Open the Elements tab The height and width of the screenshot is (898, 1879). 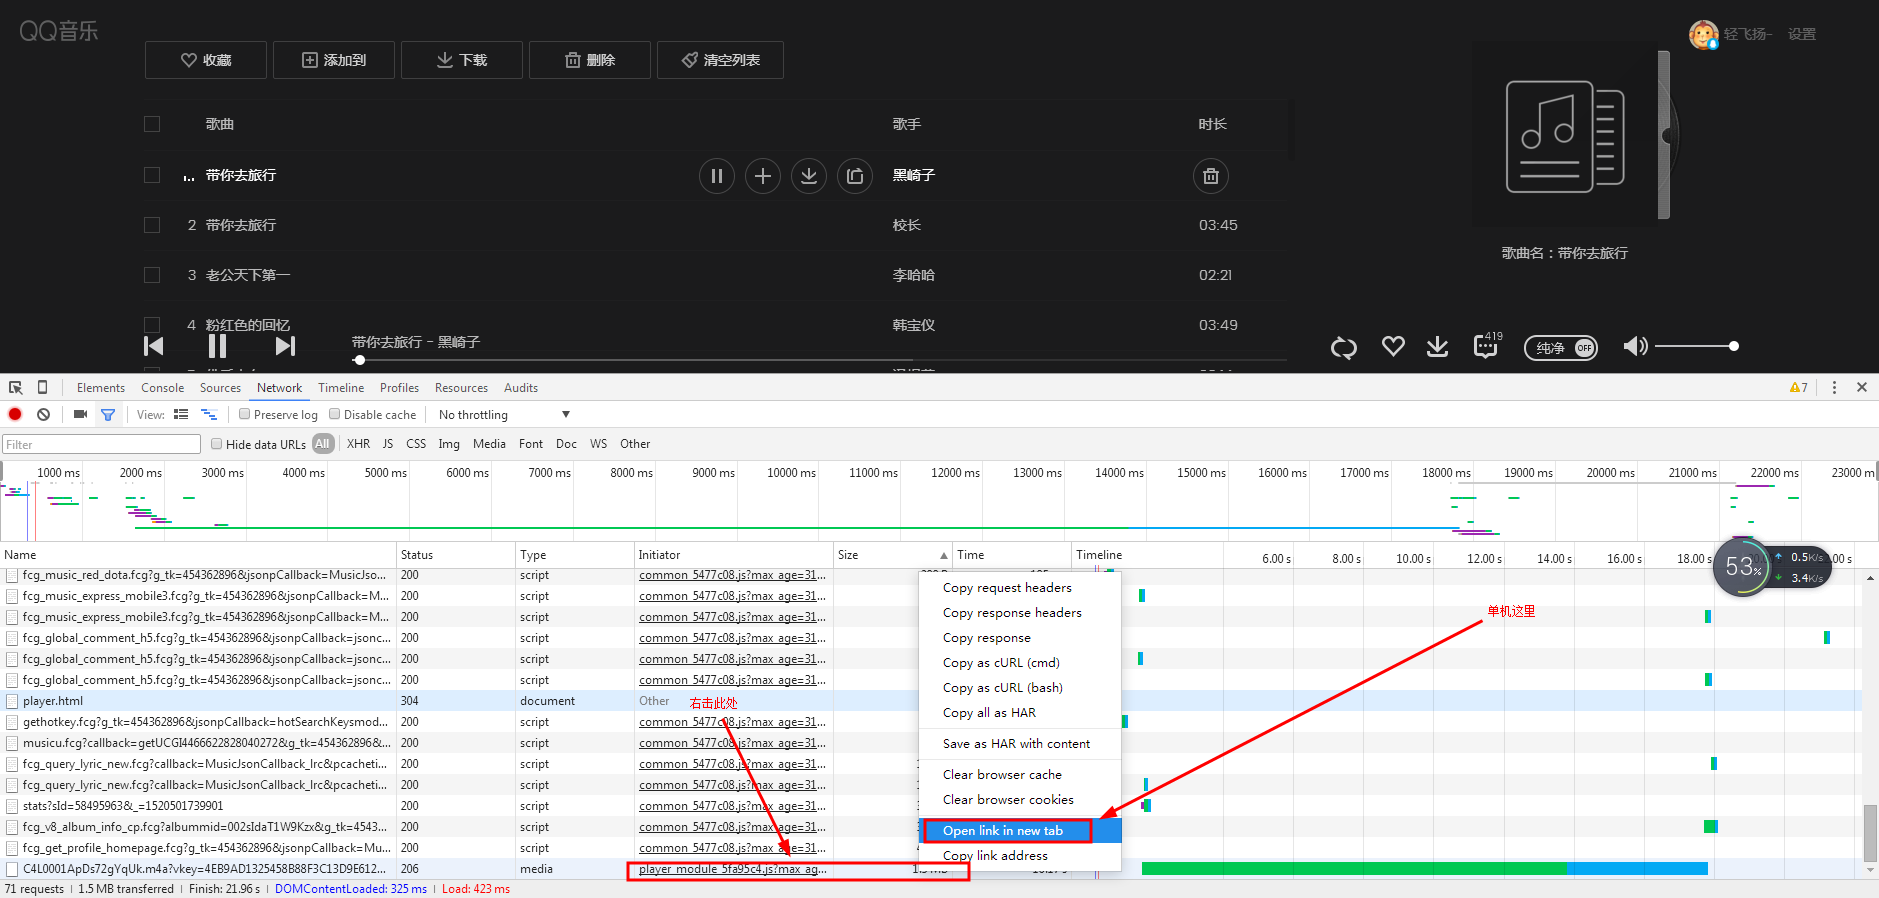click(x=101, y=388)
